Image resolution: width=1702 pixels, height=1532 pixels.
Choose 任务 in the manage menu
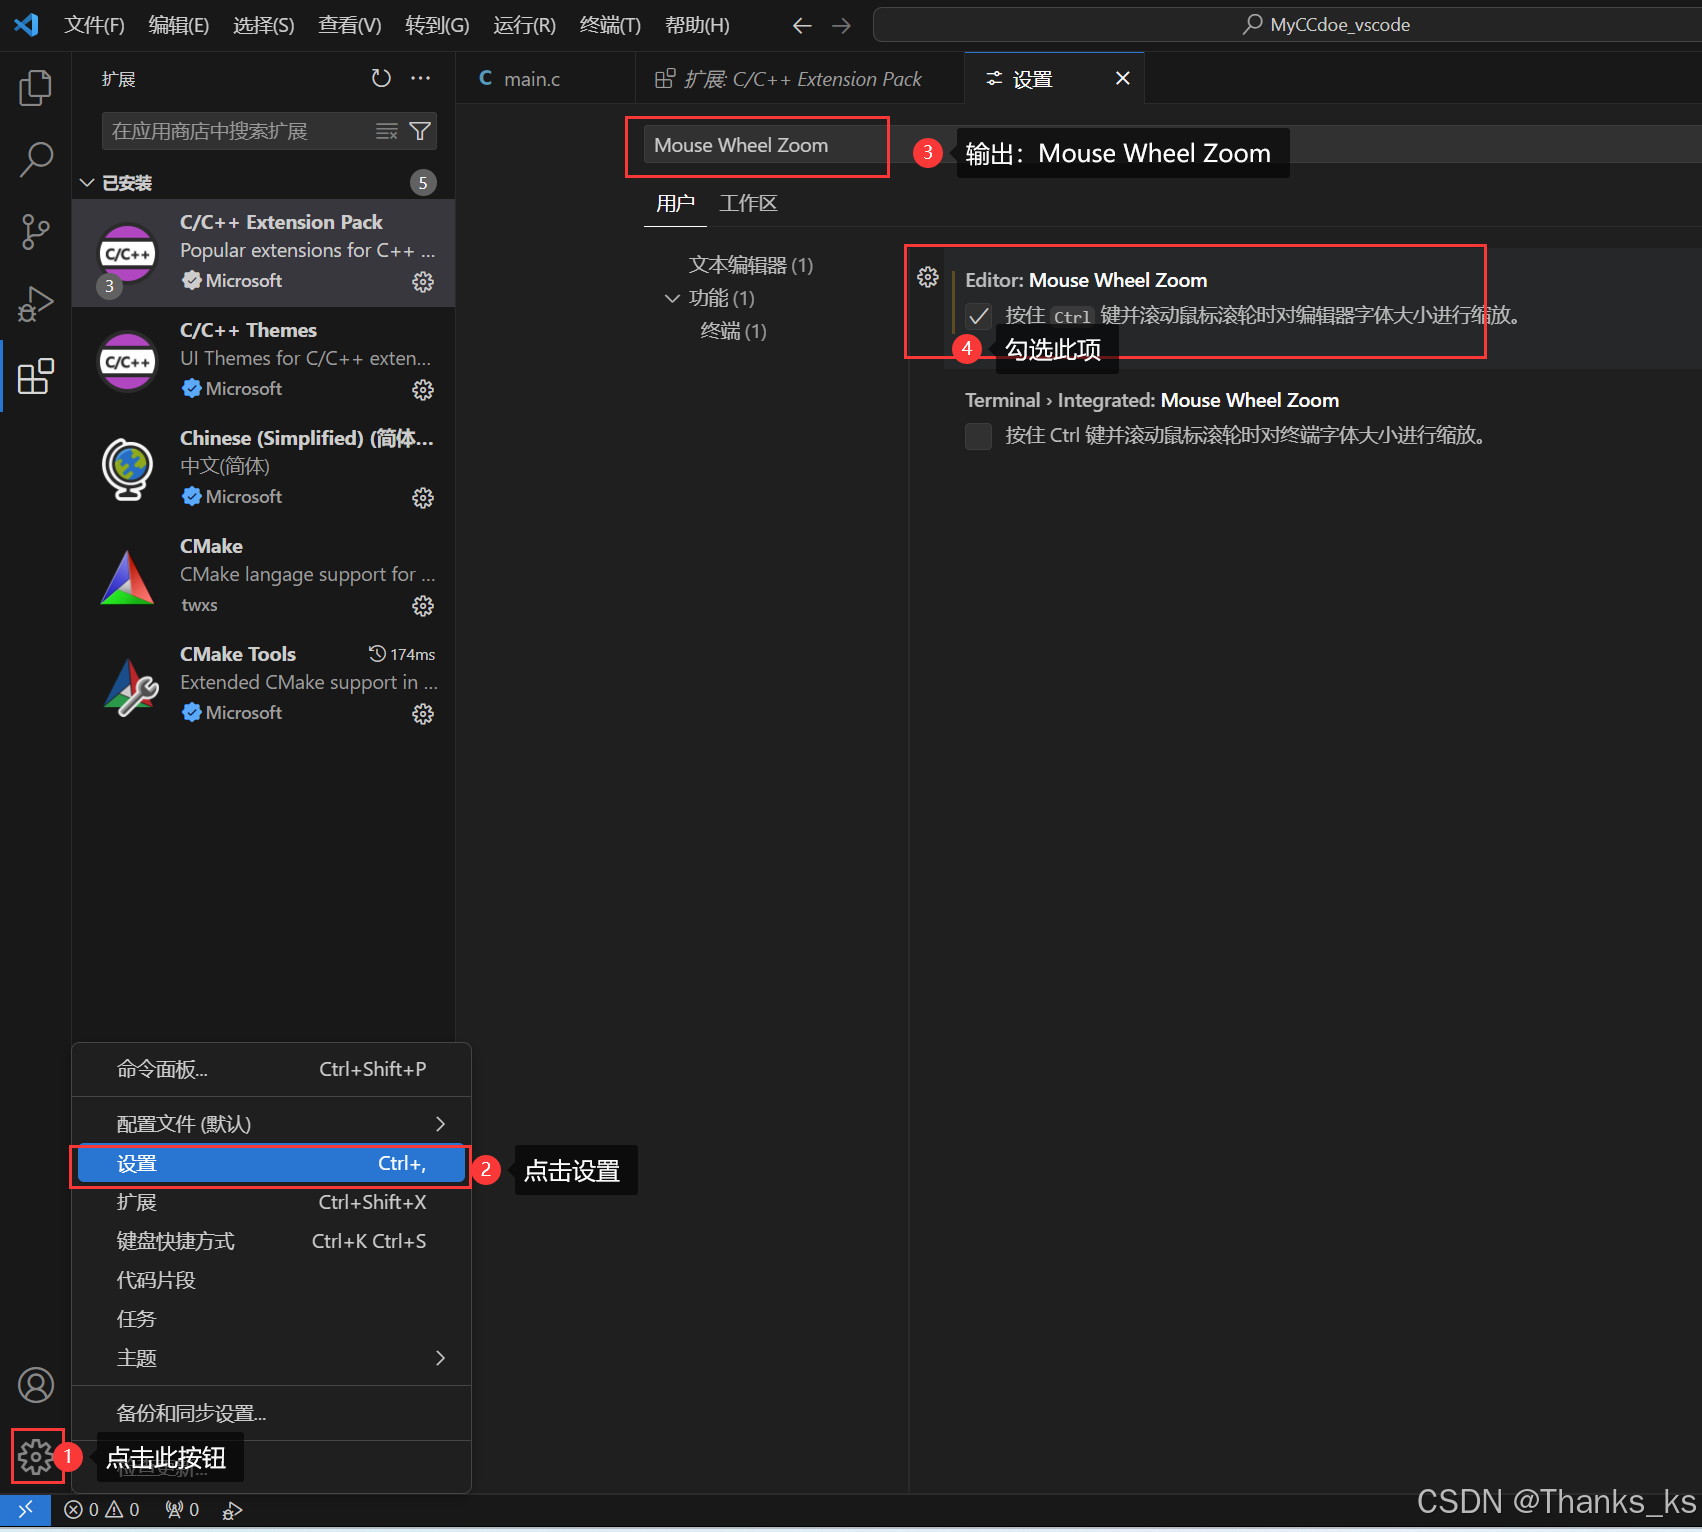click(271, 1319)
